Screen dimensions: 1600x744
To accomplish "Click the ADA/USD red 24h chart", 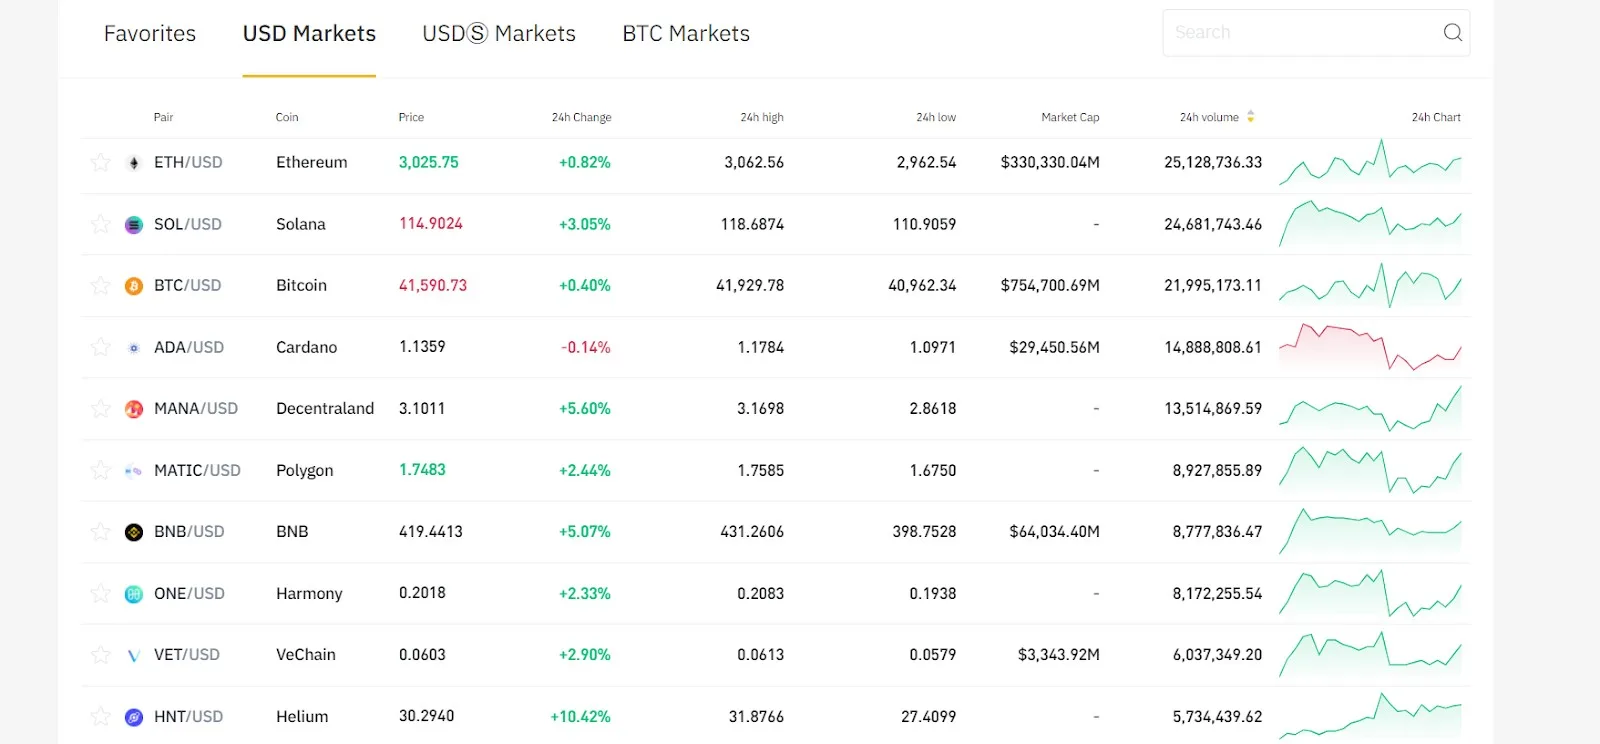I will (1370, 347).
